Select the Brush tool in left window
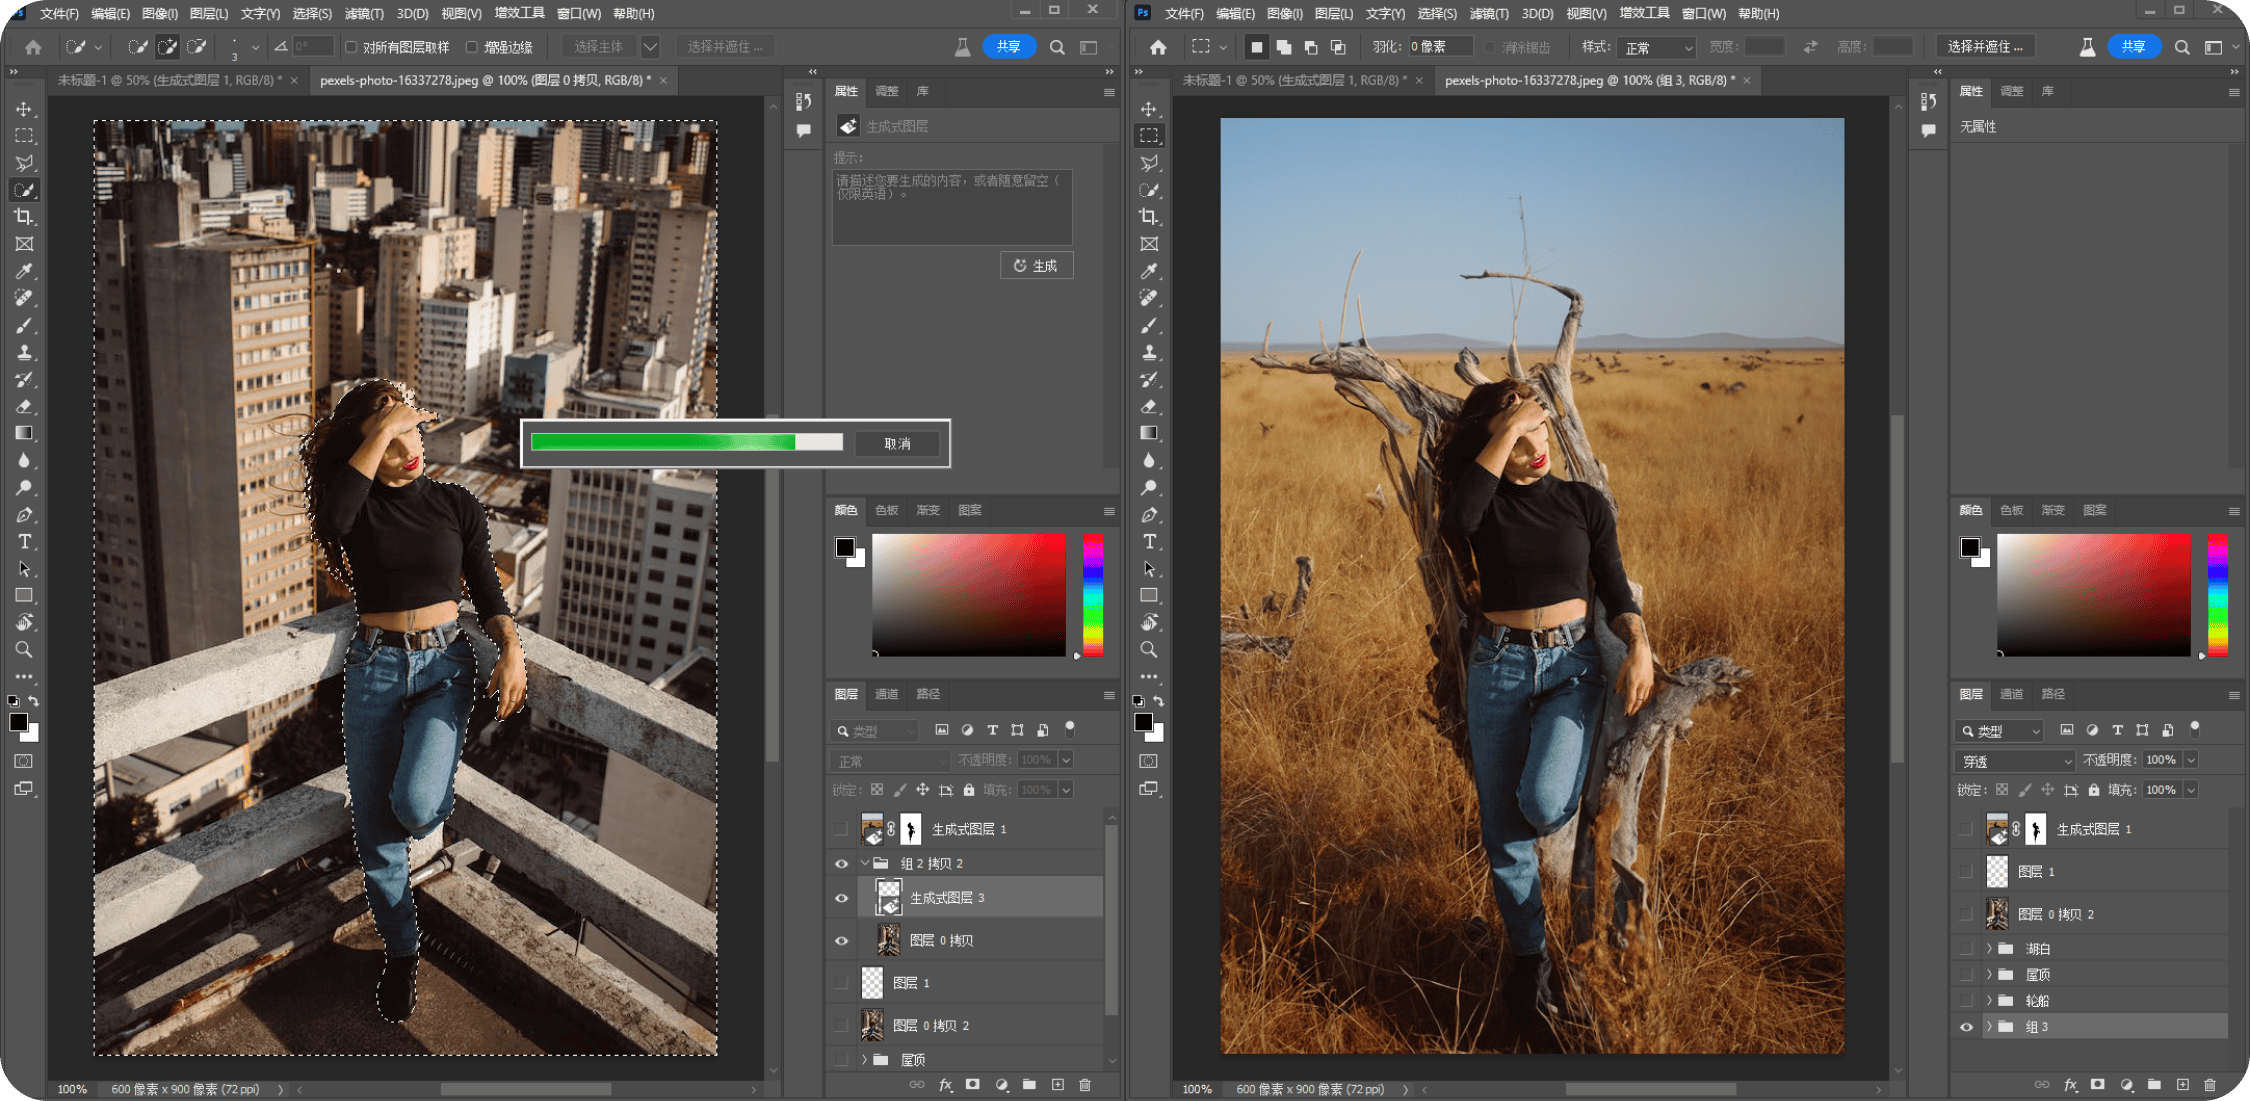Screen dimensions: 2250x1101 [x=24, y=325]
